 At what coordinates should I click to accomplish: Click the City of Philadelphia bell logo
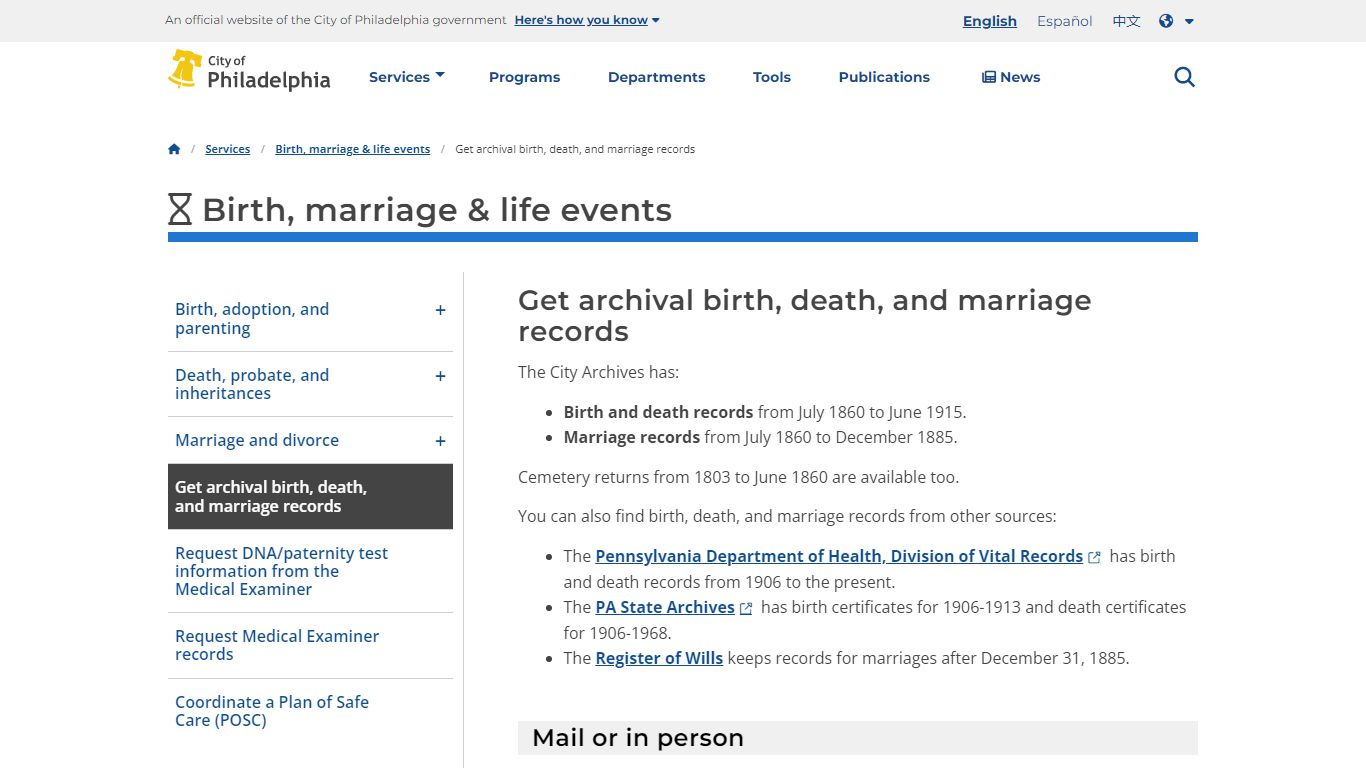(249, 70)
